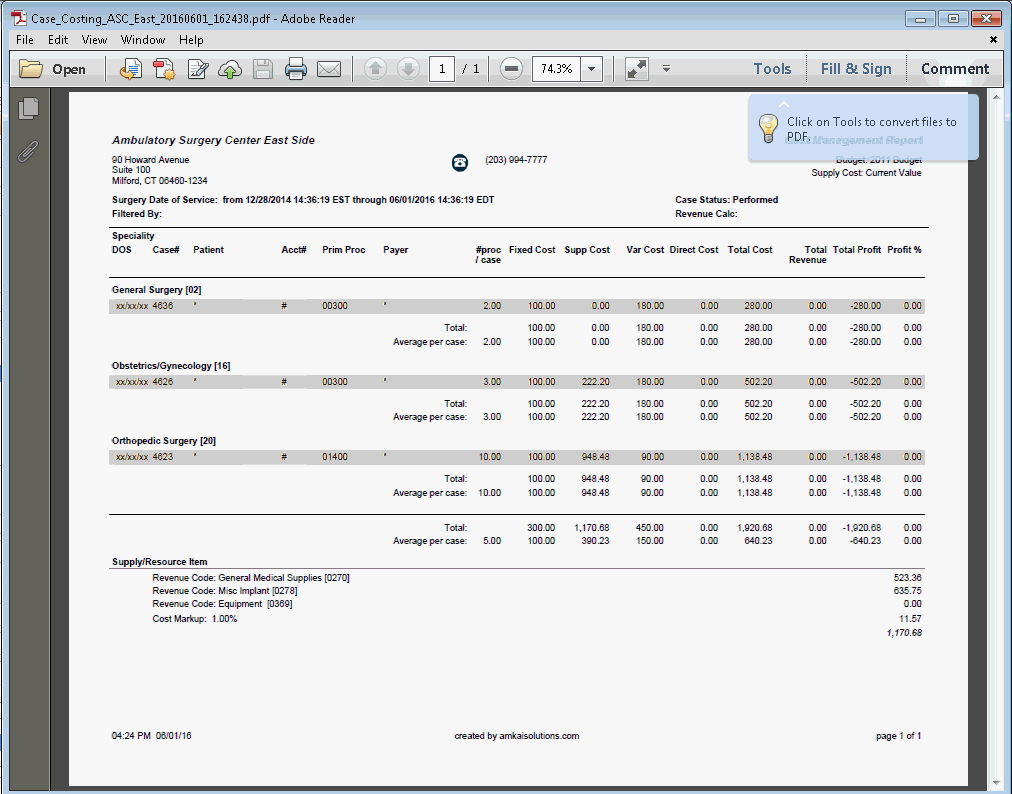
Task: Show page thumbnails panel in the sidebar
Action: coord(28,108)
